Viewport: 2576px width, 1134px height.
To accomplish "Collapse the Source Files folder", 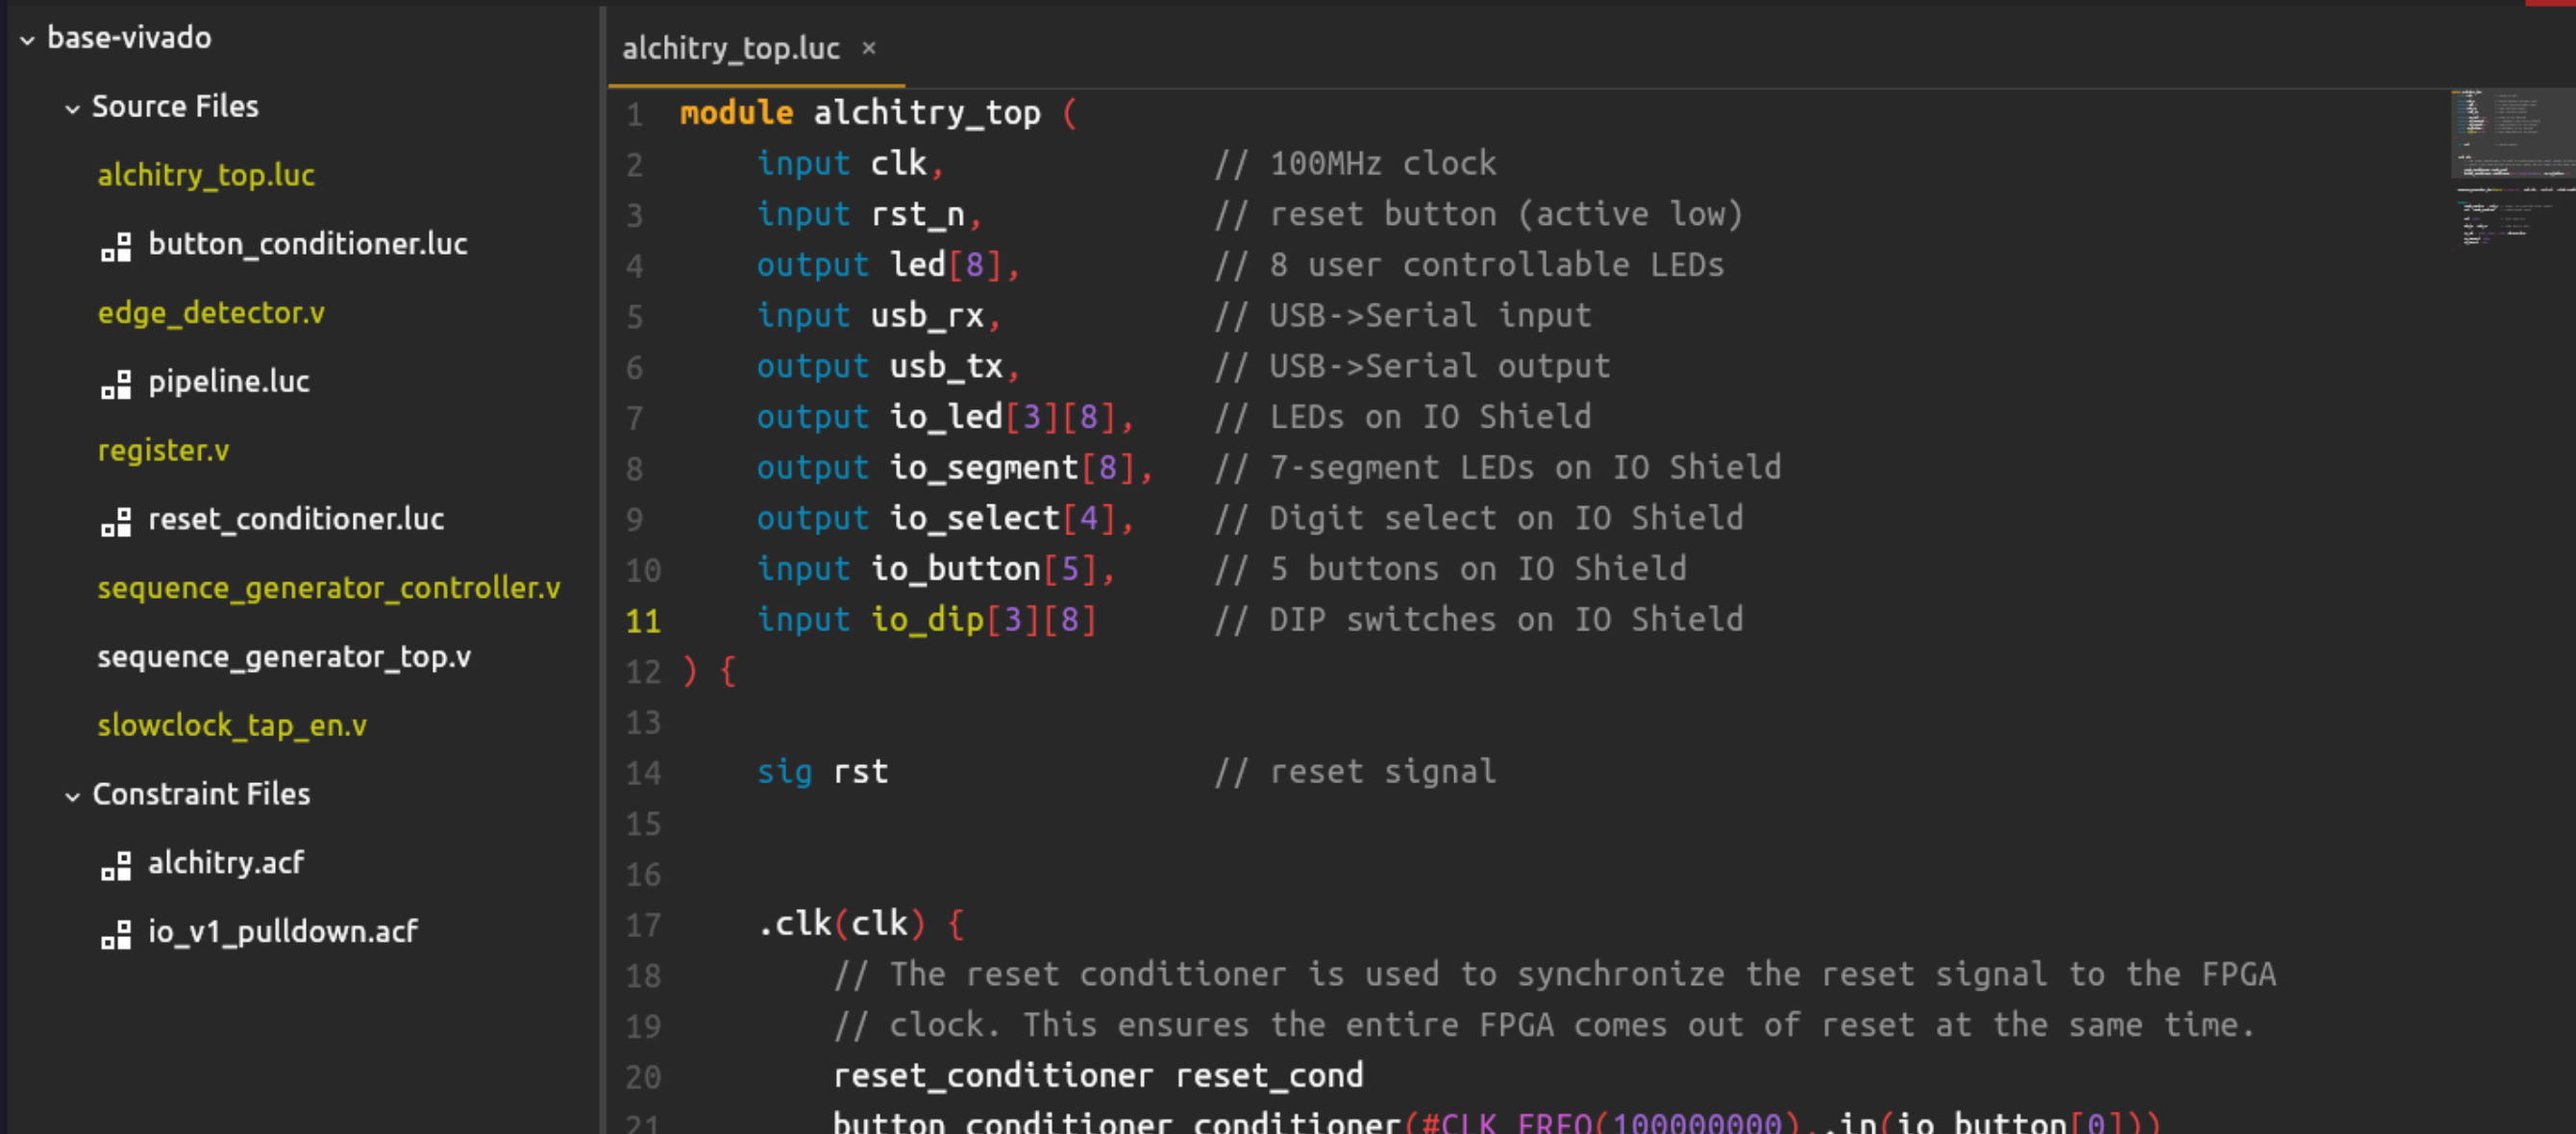I will pyautogui.click(x=72, y=109).
